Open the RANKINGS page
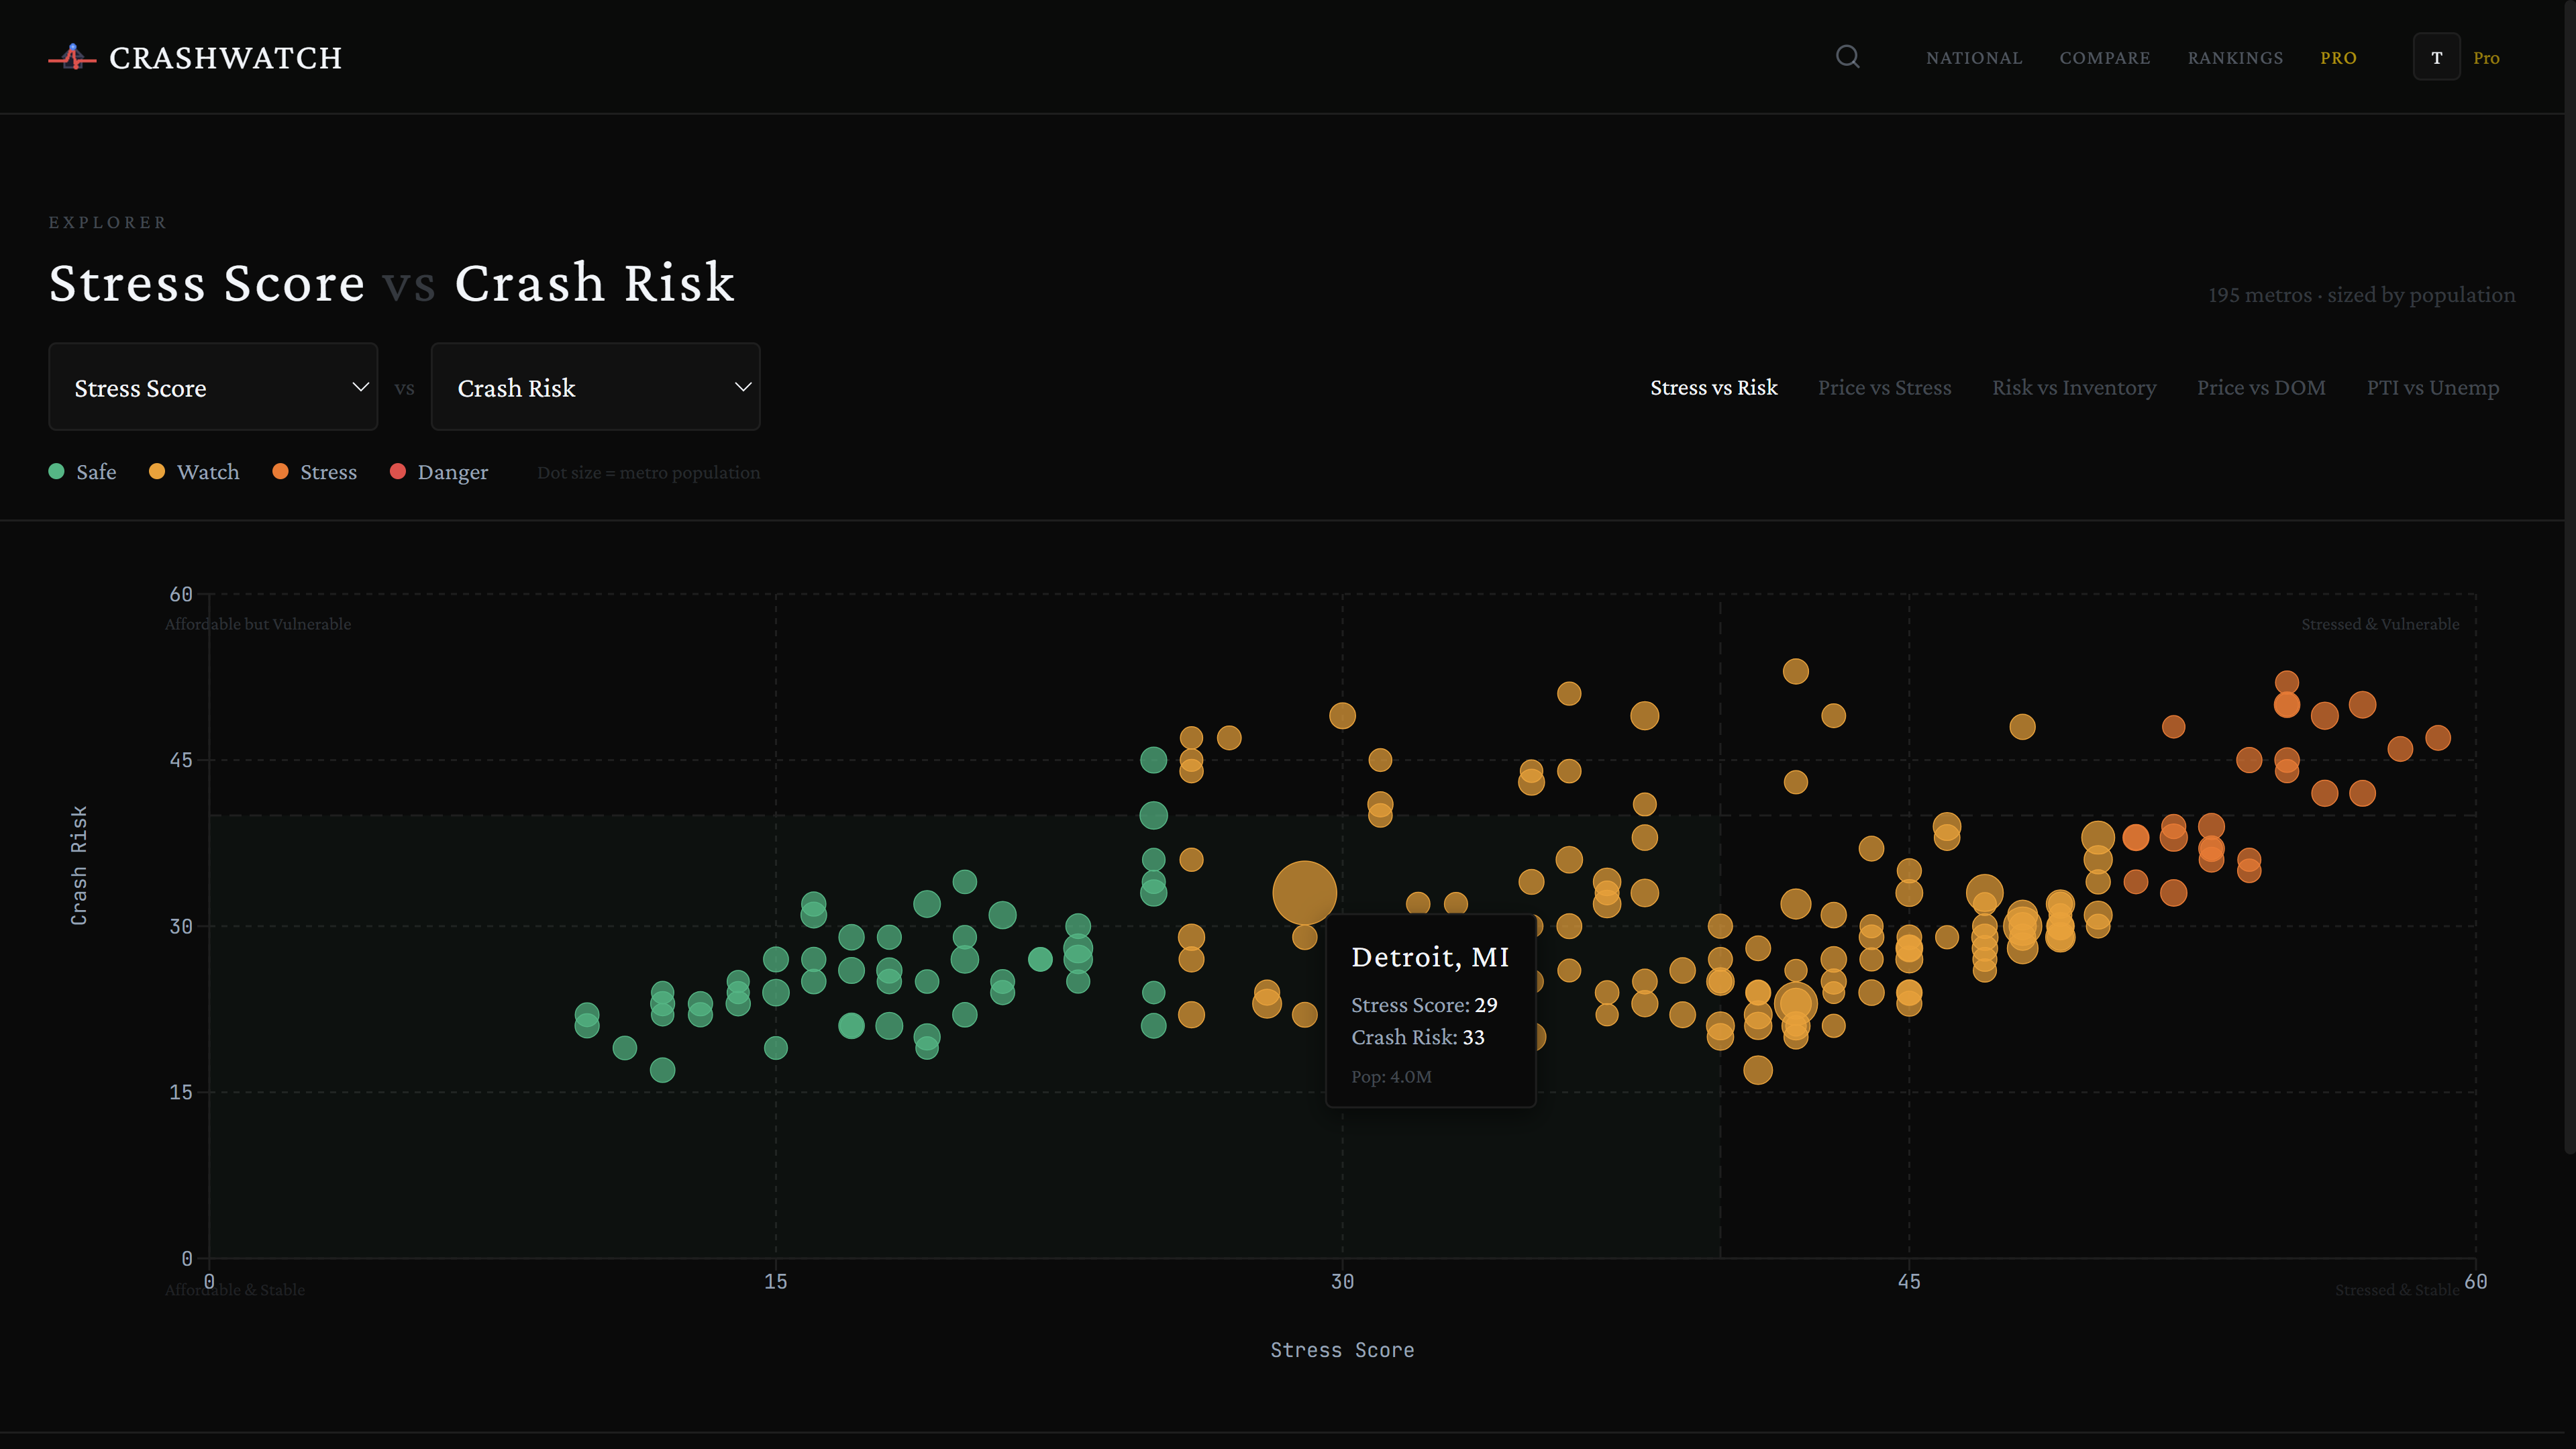Image resolution: width=2576 pixels, height=1449 pixels. click(2235, 57)
